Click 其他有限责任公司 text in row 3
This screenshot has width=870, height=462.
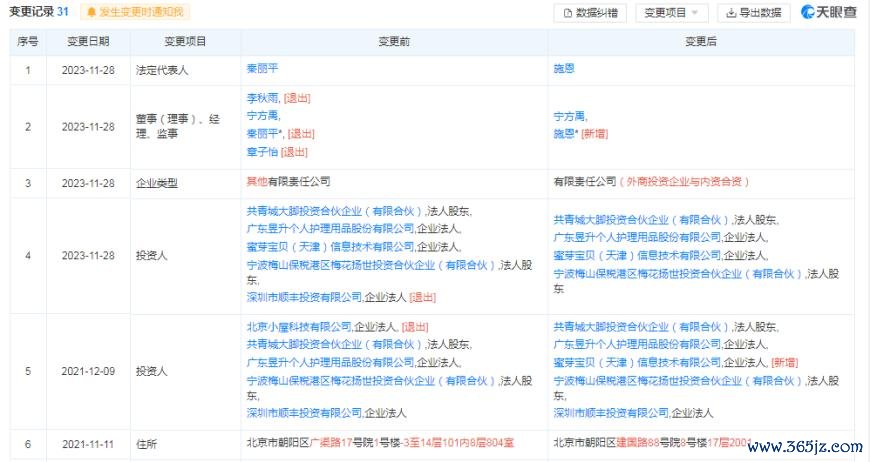(x=289, y=182)
